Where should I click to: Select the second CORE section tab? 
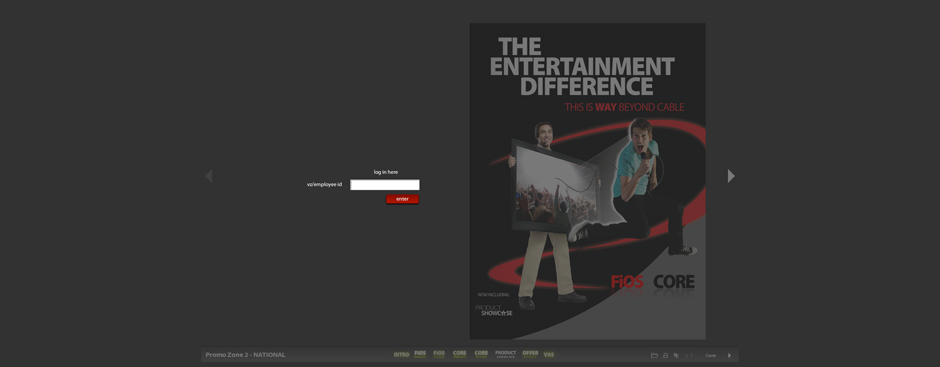pyautogui.click(x=481, y=354)
